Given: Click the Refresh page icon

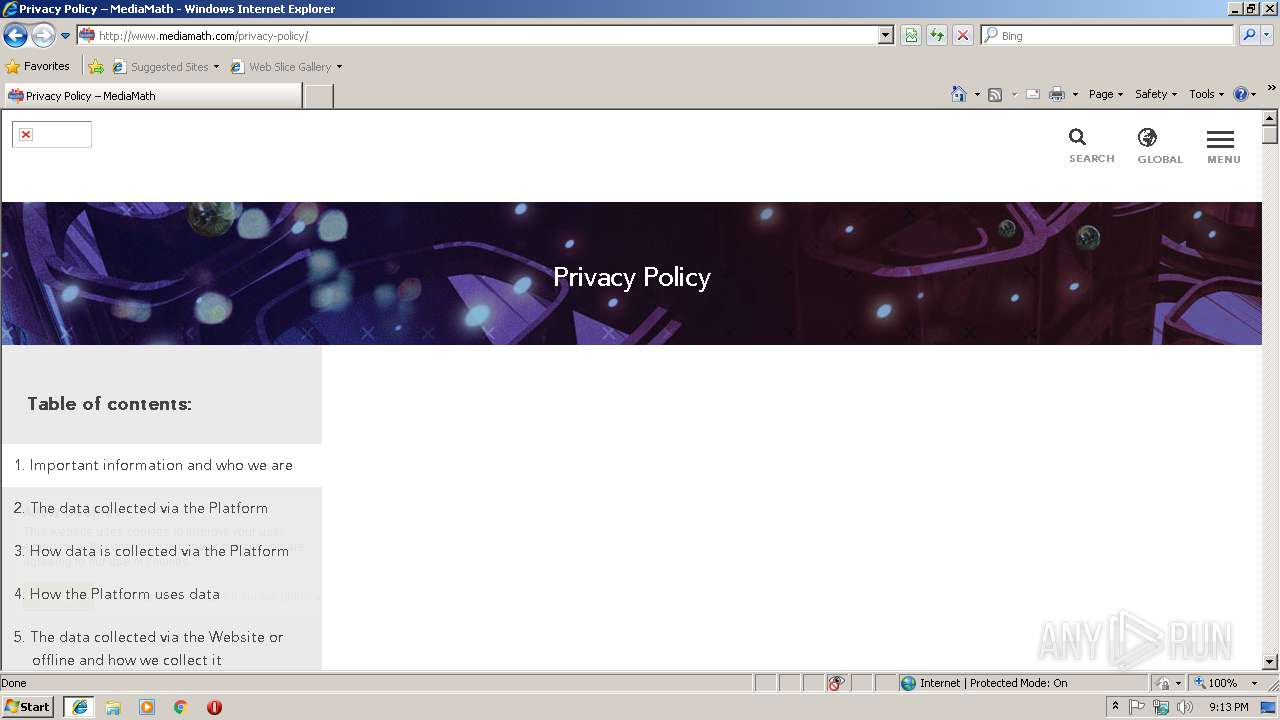Looking at the screenshot, I should (x=937, y=35).
